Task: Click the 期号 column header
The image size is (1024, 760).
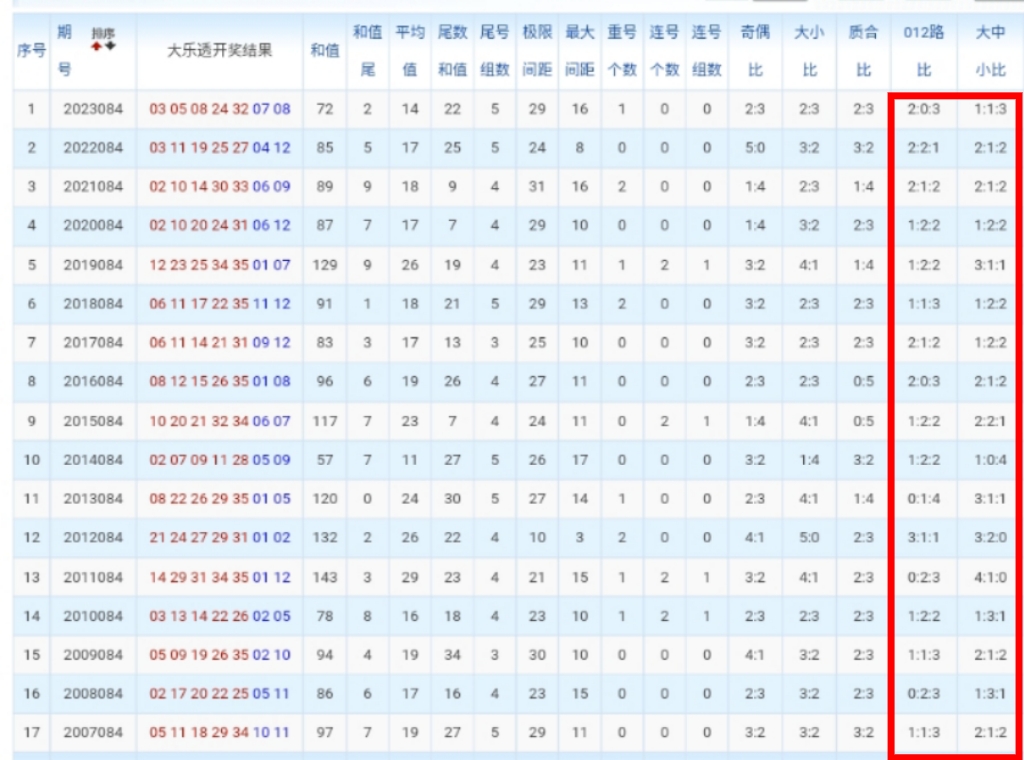Action: 64,51
